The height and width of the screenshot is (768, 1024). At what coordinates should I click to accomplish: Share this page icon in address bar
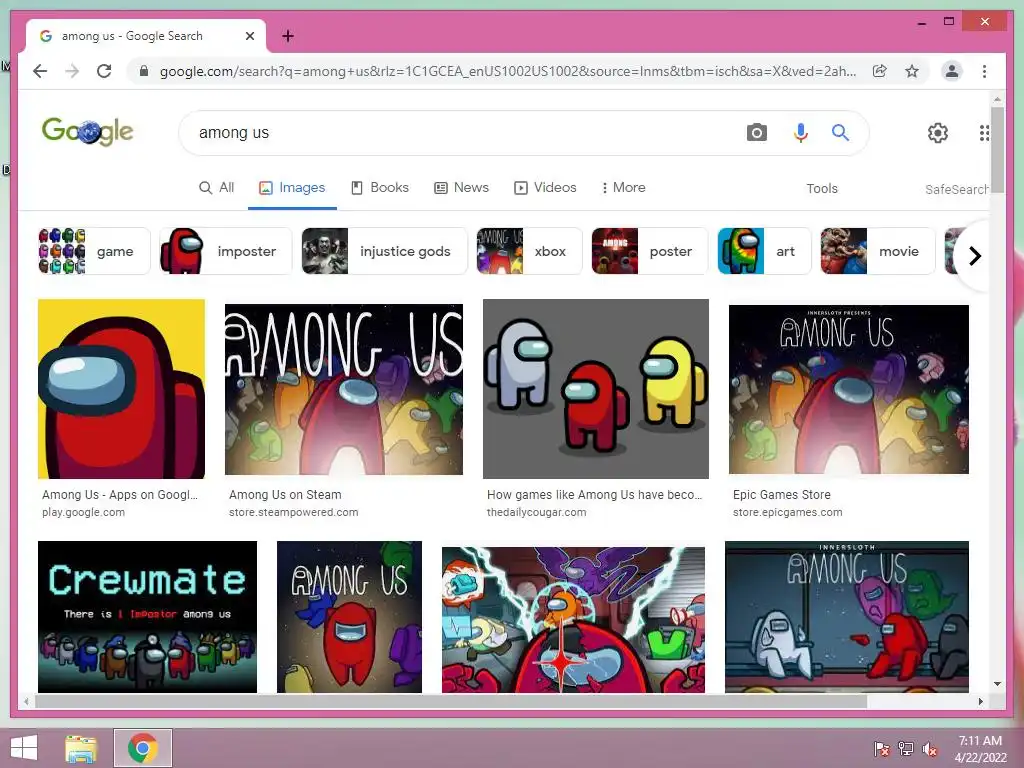pos(880,71)
